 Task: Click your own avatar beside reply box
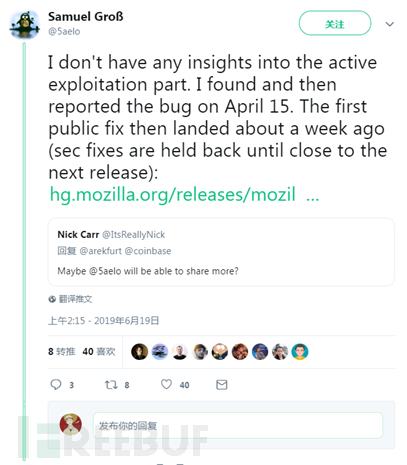(71, 424)
